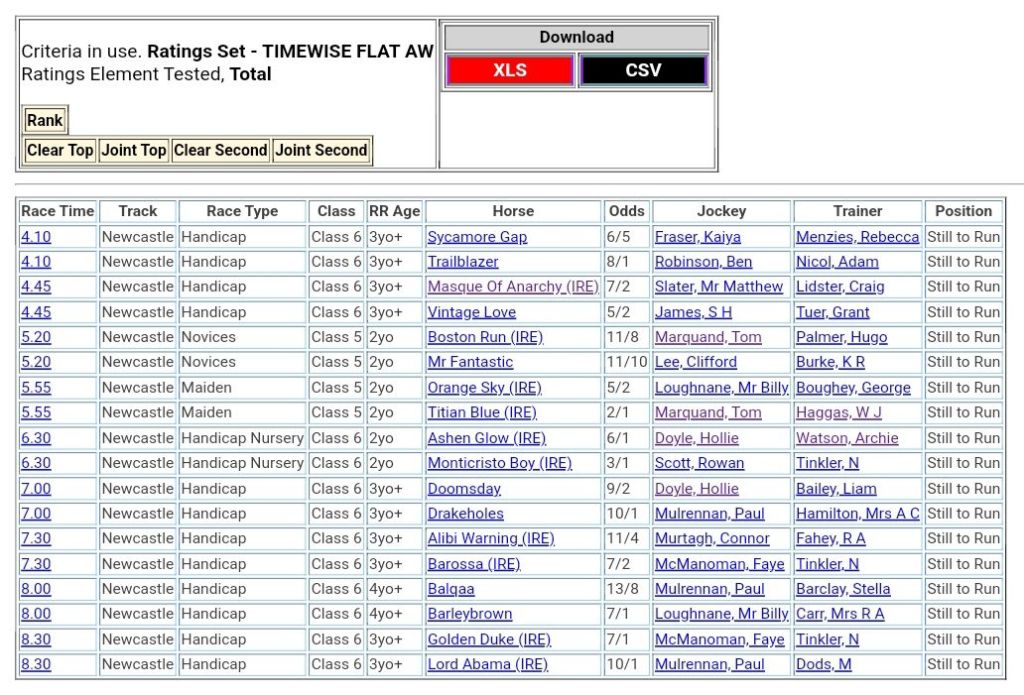Open horse Monticristo Boy link
The width and height of the screenshot is (1024, 695).
coord(499,463)
